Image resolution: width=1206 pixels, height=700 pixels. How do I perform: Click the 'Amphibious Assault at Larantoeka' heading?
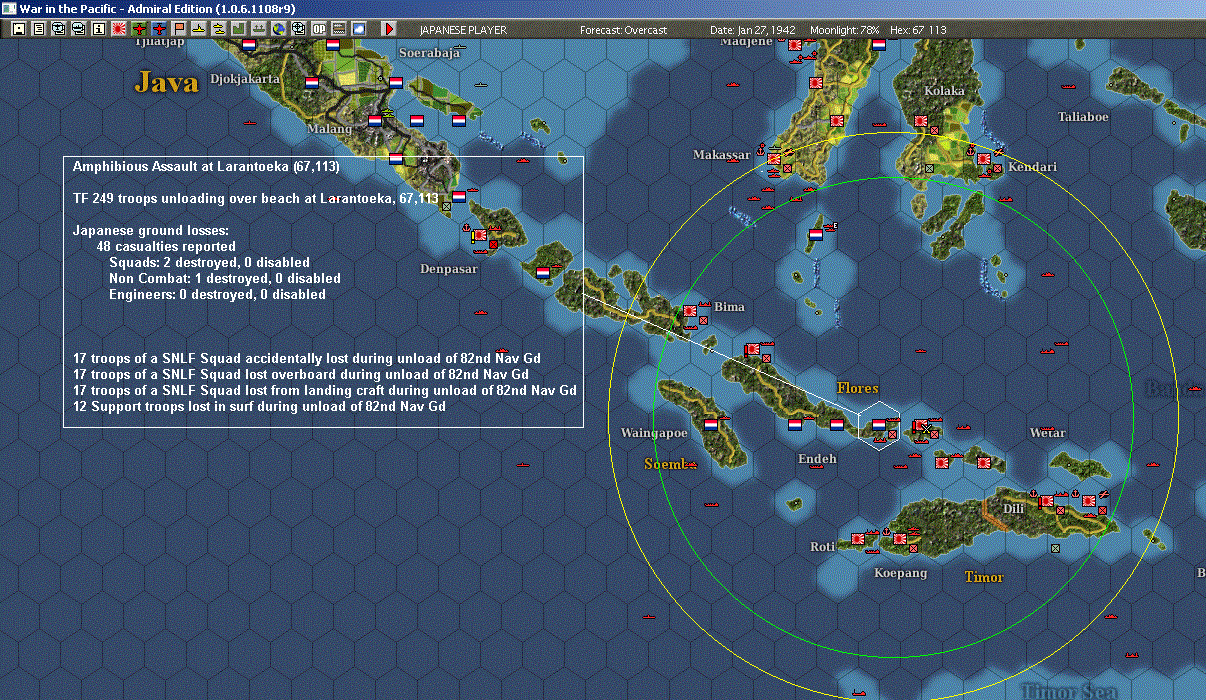click(206, 166)
